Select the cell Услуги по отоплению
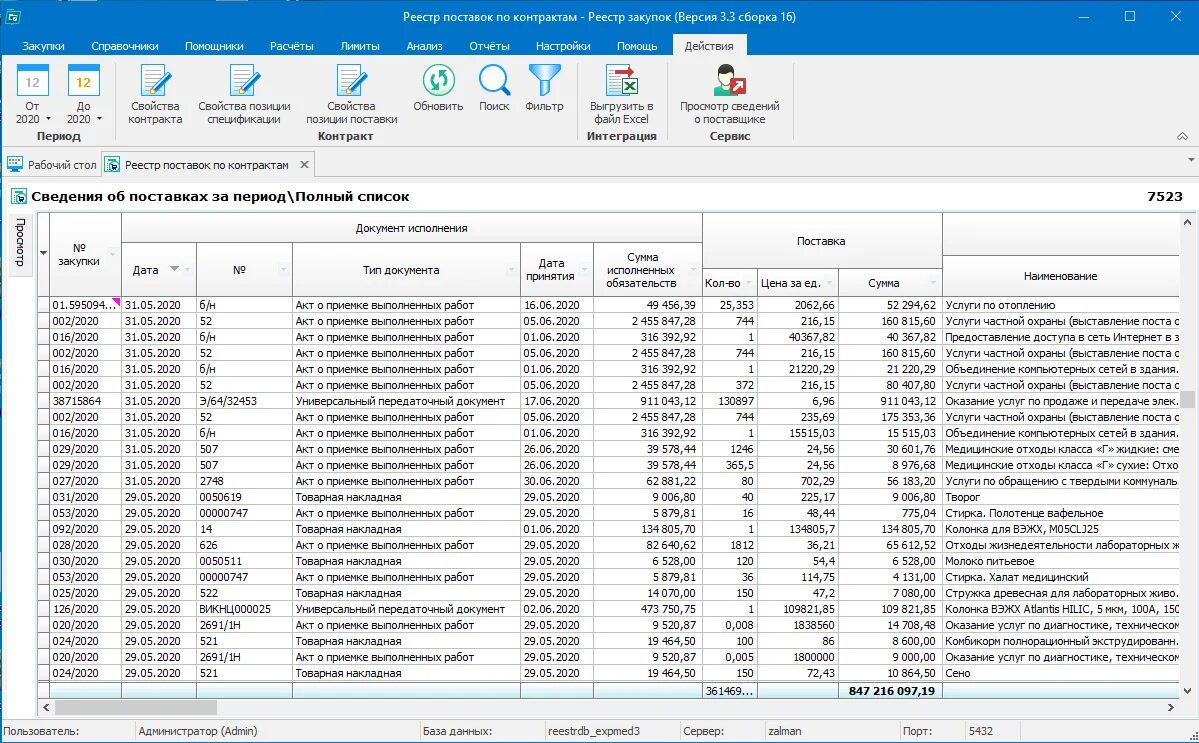Screen dimensions: 1199x743 [x=1061, y=305]
